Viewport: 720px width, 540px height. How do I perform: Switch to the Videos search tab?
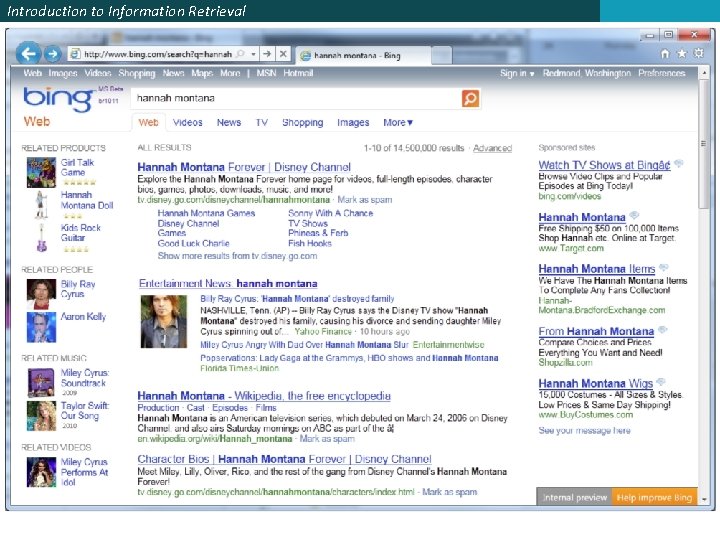187,123
